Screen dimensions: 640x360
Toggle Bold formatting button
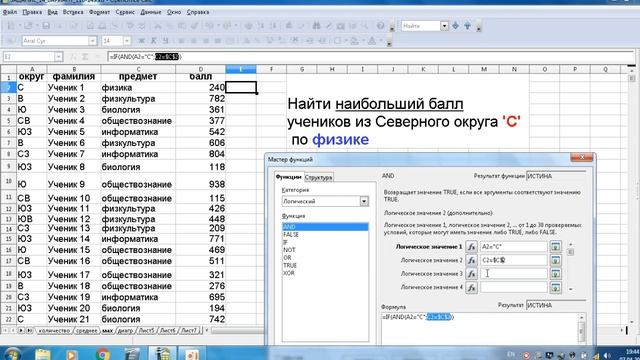point(141,41)
